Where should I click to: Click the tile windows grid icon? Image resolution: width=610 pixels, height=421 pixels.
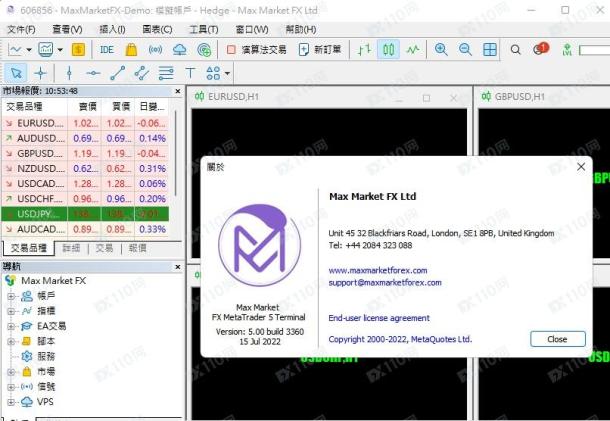(489, 50)
